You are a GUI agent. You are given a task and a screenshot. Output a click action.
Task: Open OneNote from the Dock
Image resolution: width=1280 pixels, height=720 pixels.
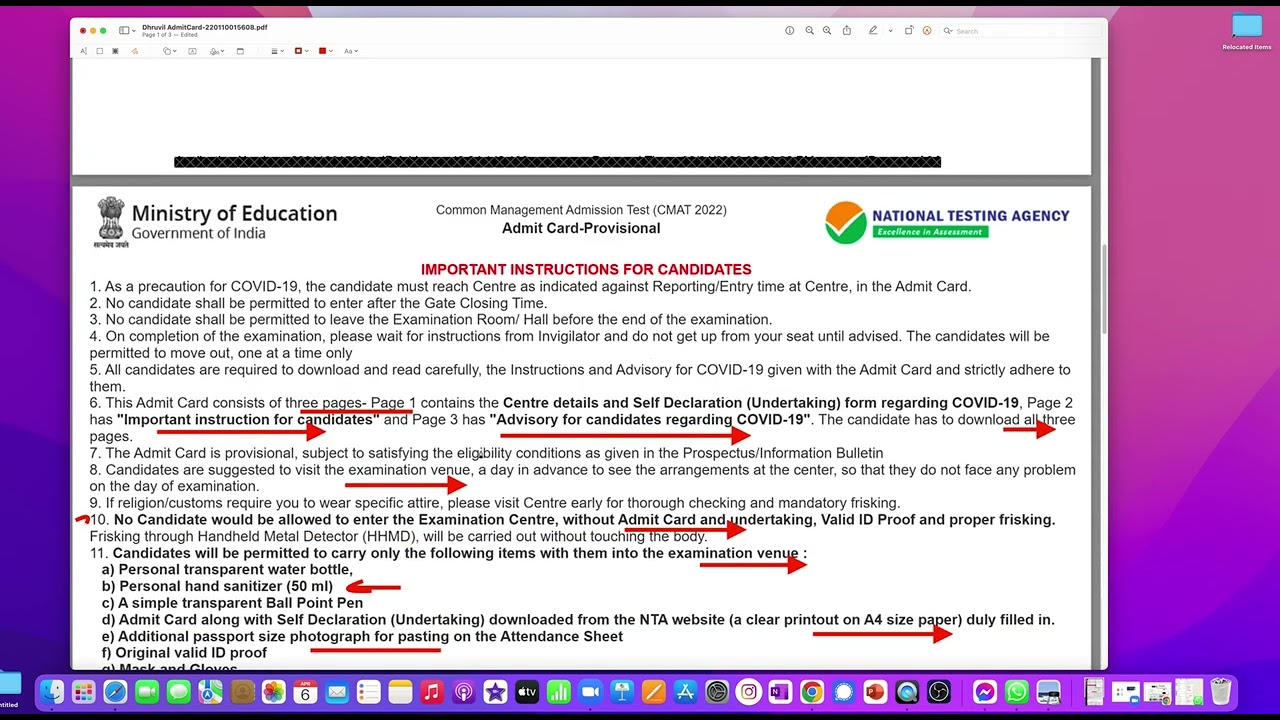(x=780, y=692)
